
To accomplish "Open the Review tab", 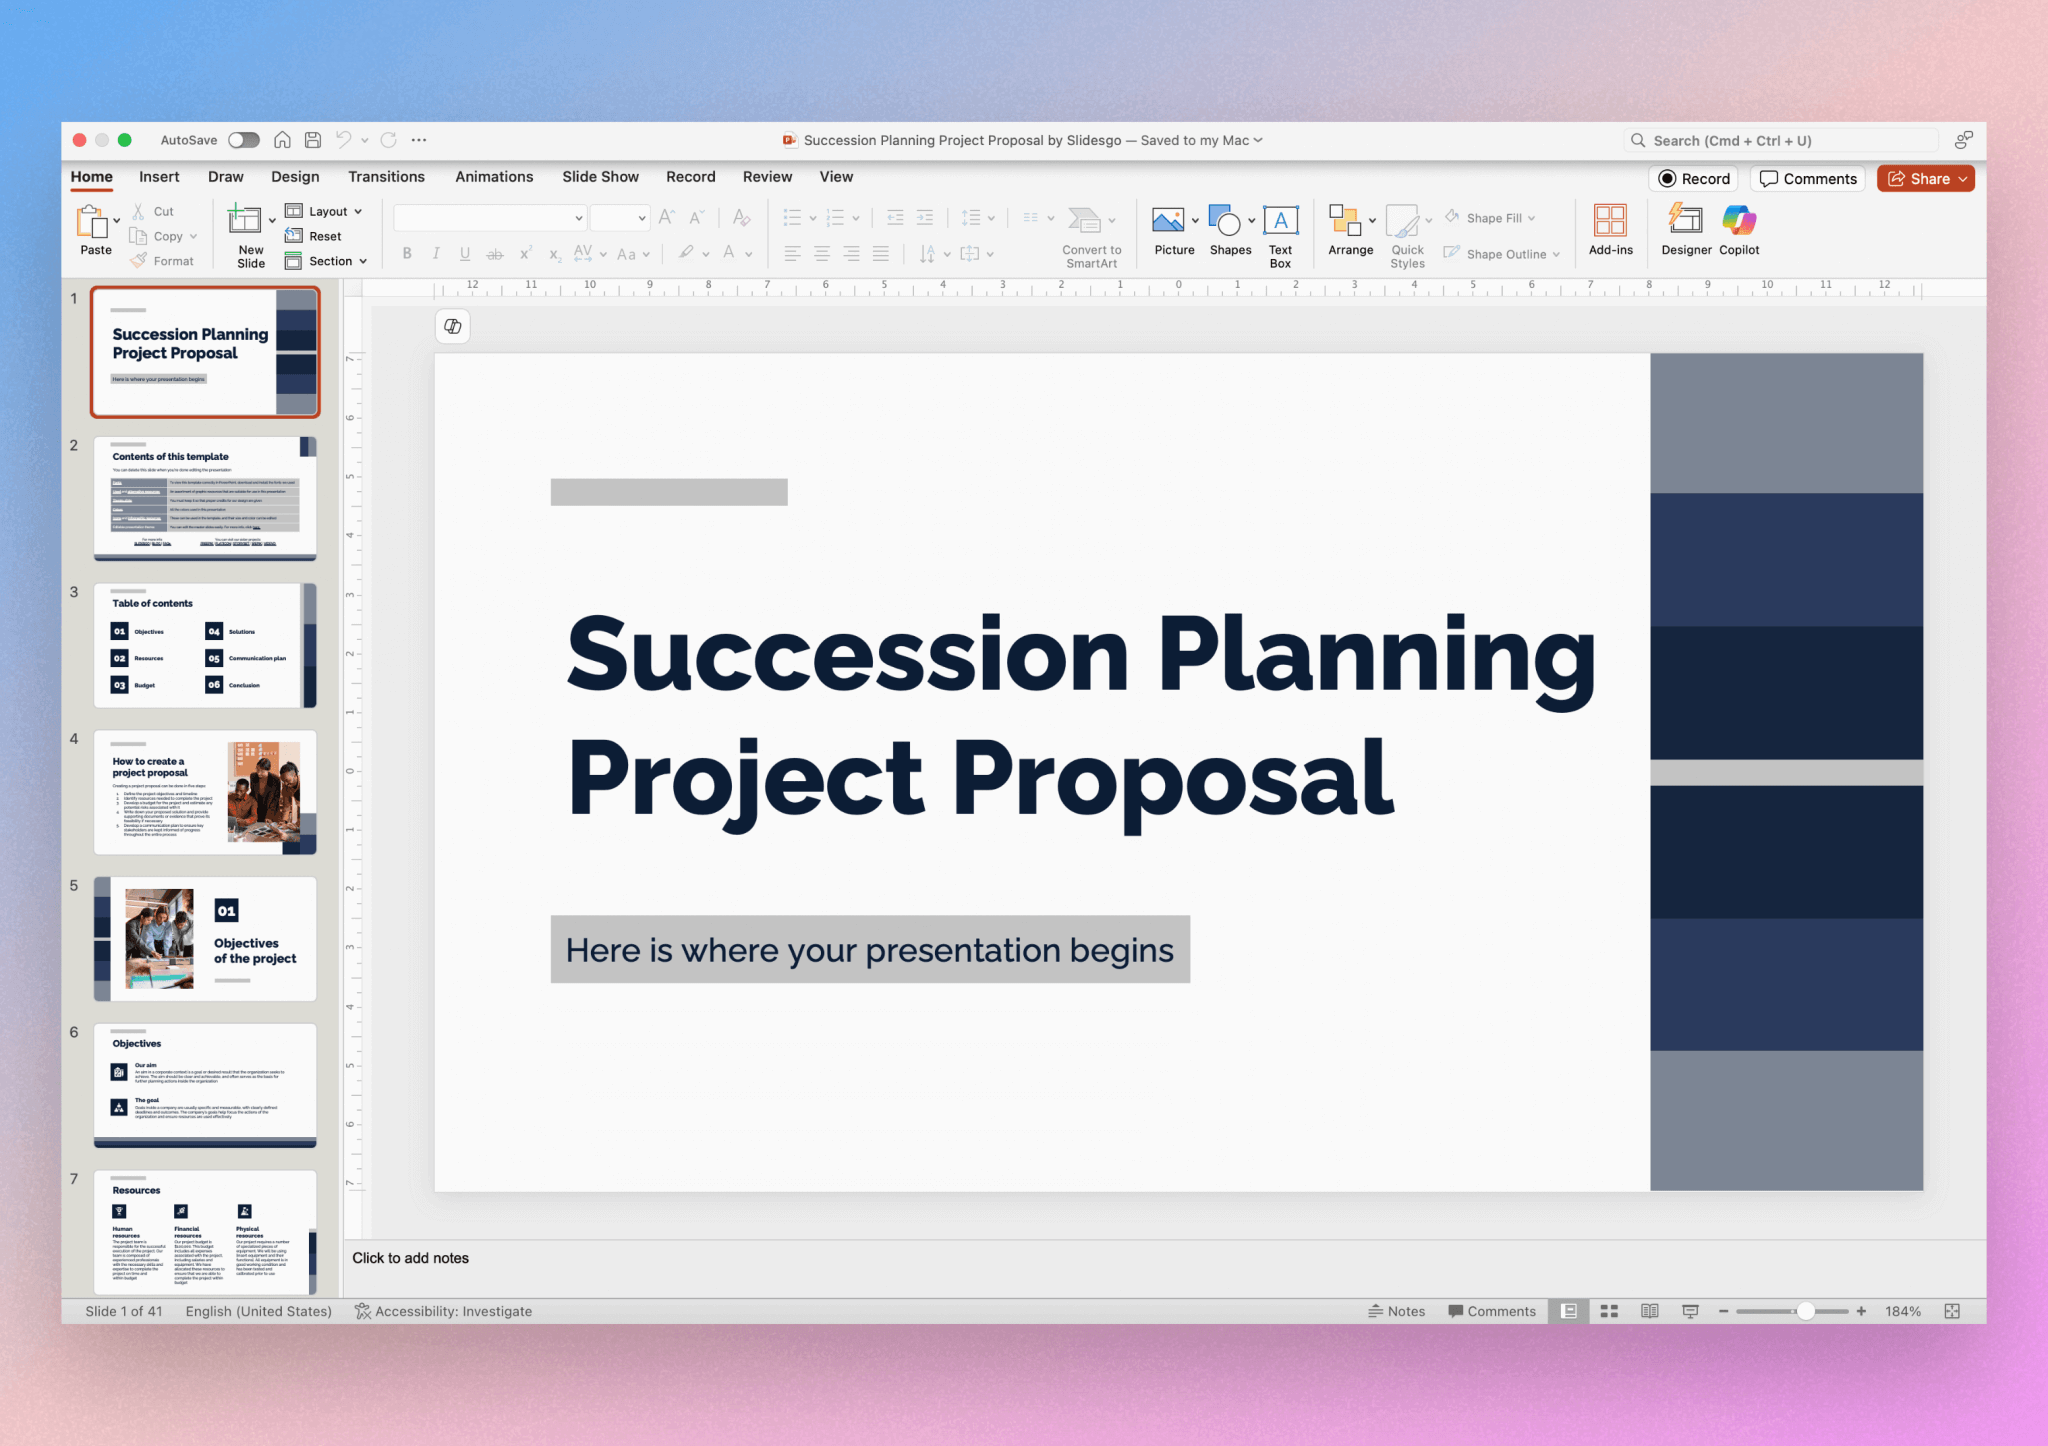I will pyautogui.click(x=767, y=177).
